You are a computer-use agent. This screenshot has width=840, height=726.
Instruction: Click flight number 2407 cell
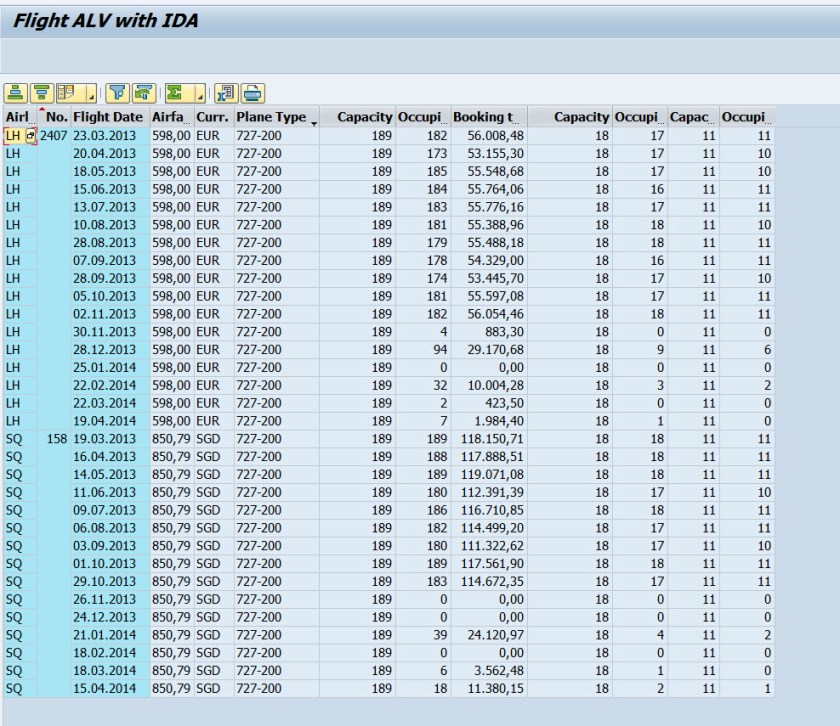click(54, 134)
